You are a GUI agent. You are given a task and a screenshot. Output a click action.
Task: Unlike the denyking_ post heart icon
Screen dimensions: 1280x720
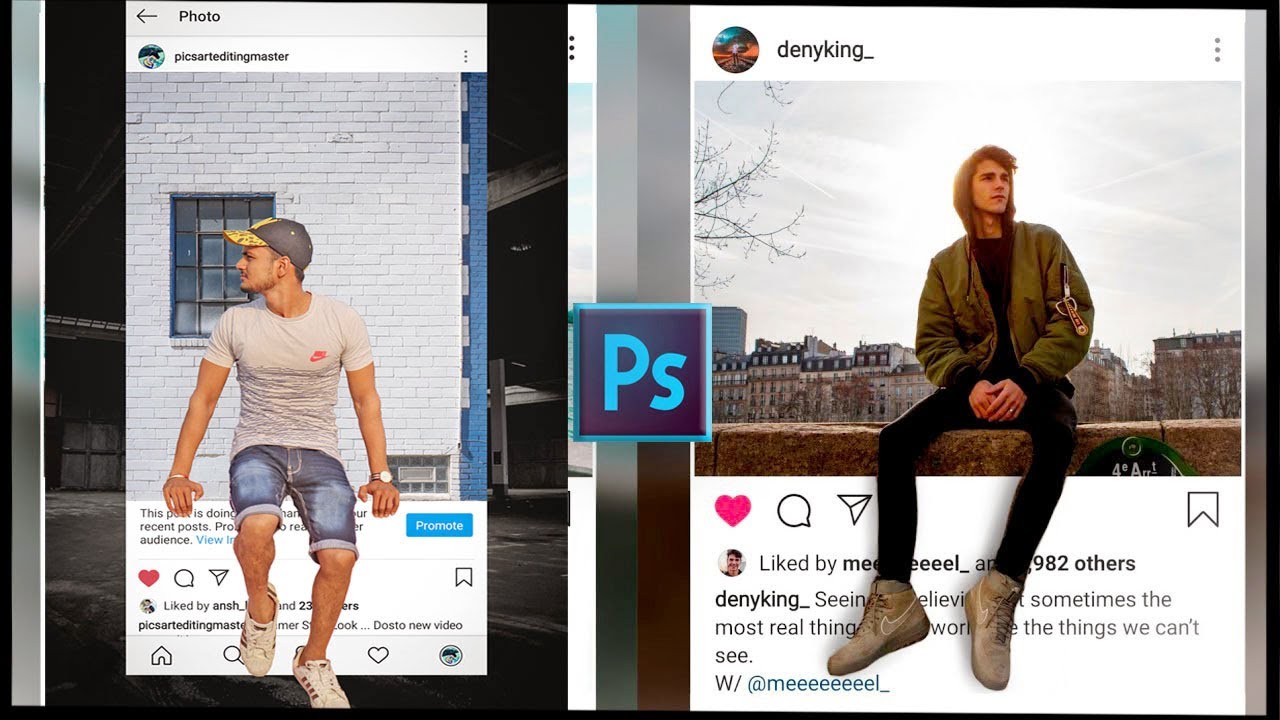coord(733,510)
